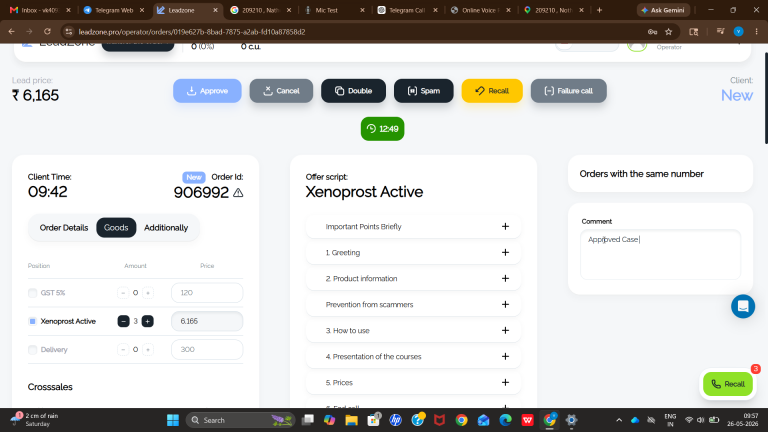
Task: Open the password key icon in address bar
Action: click(x=652, y=31)
